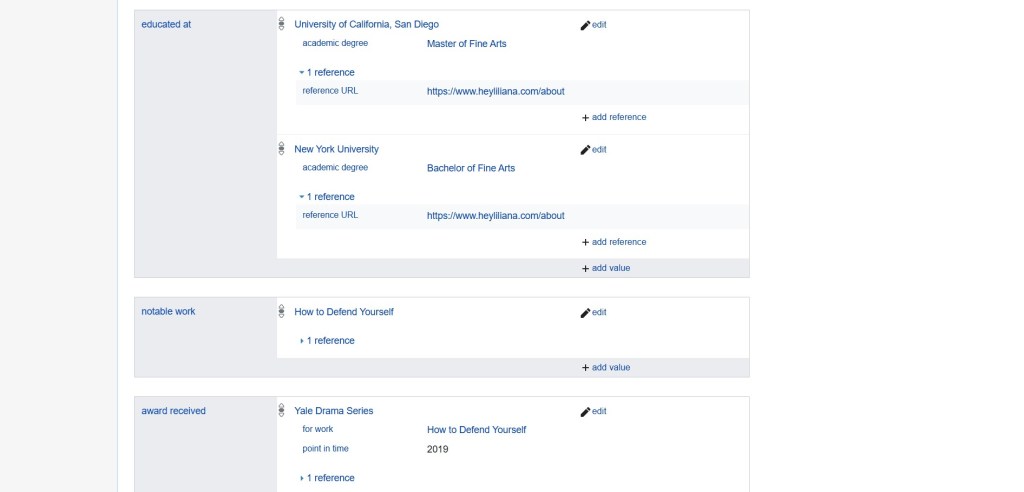The width and height of the screenshot is (1024, 492).
Task: Edit the Yale Drama Series award statement
Action: 593,412
